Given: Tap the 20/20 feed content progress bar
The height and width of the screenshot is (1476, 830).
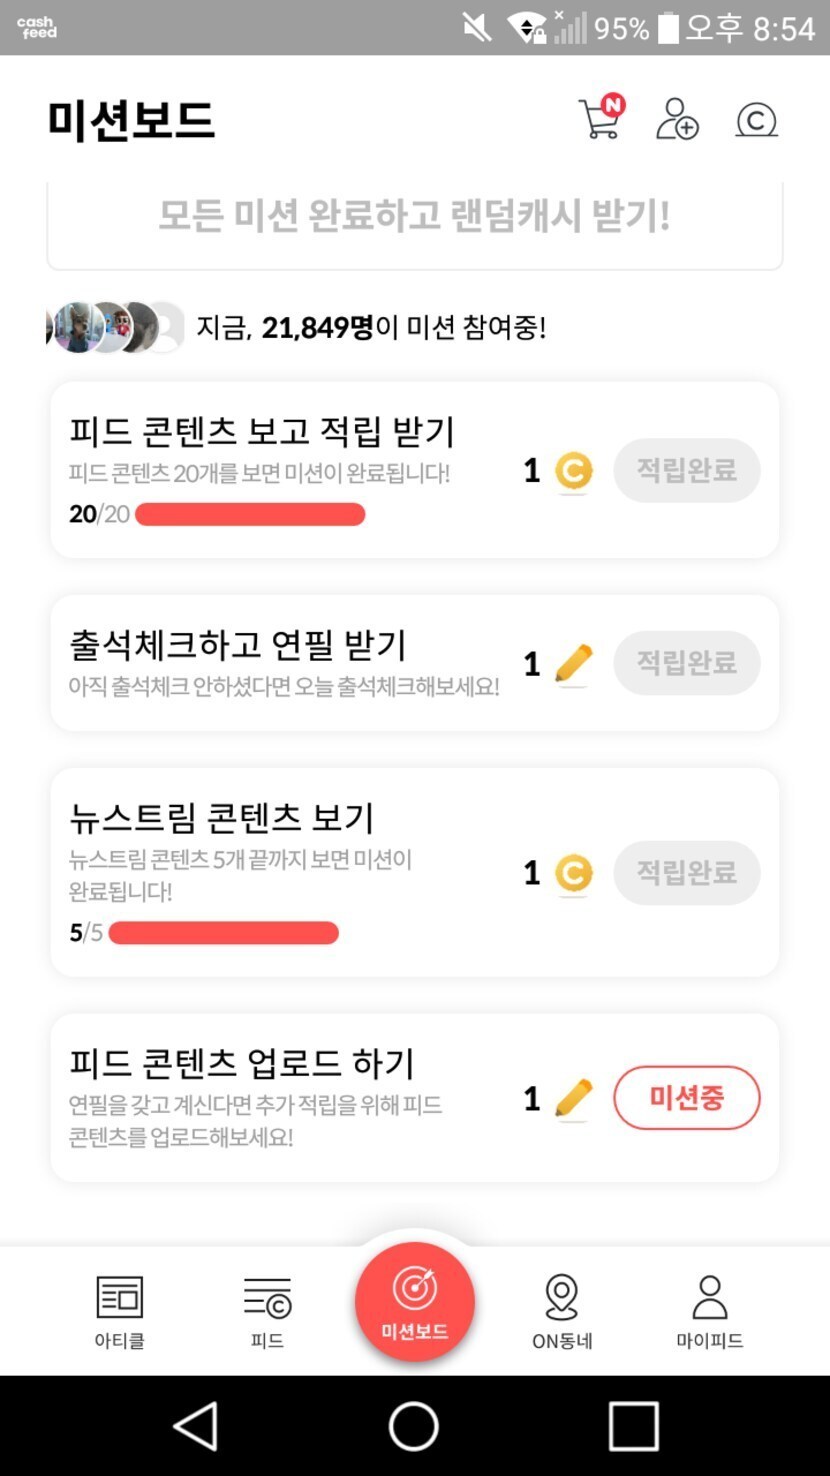Looking at the screenshot, I should click(x=250, y=515).
